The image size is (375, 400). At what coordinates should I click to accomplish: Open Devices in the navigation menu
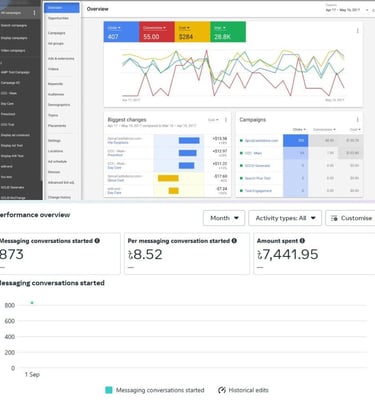(54, 172)
